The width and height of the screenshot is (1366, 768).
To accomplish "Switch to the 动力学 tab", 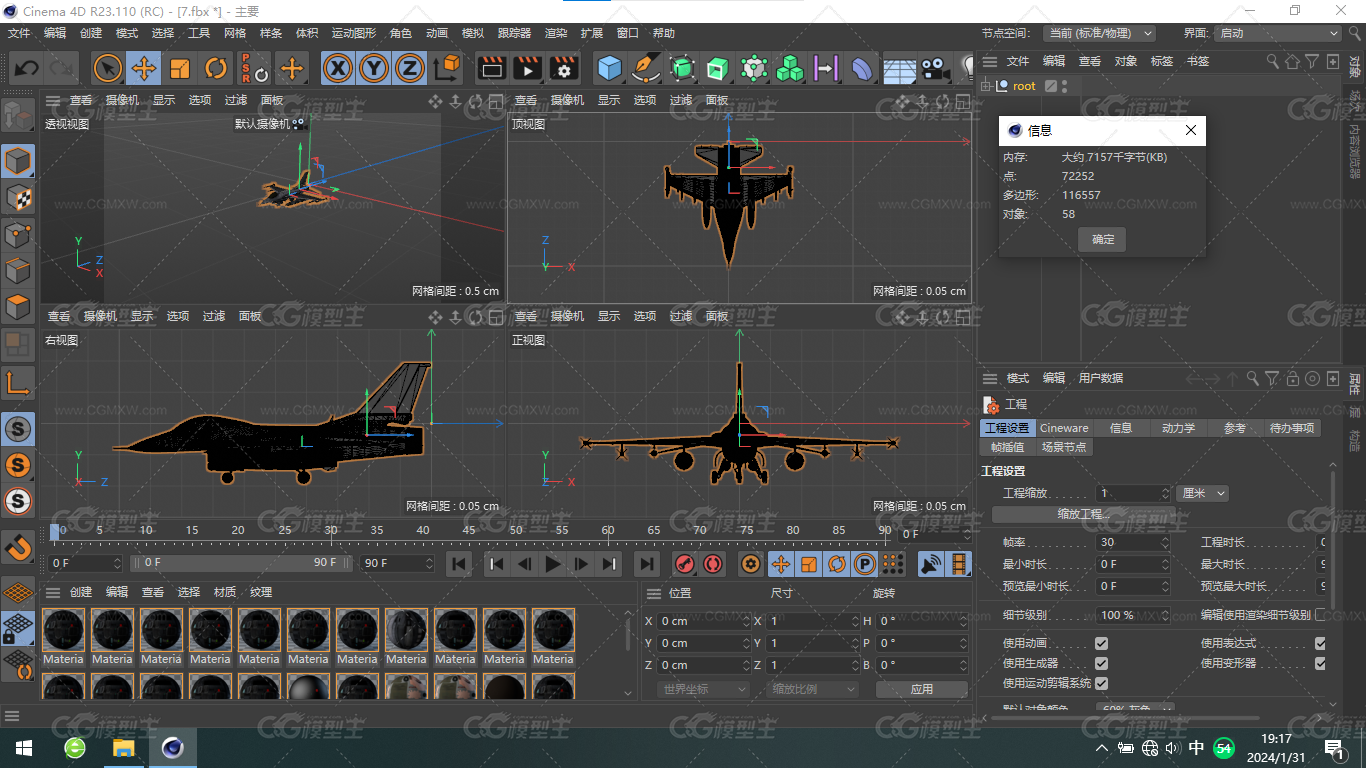I will click(x=1178, y=428).
